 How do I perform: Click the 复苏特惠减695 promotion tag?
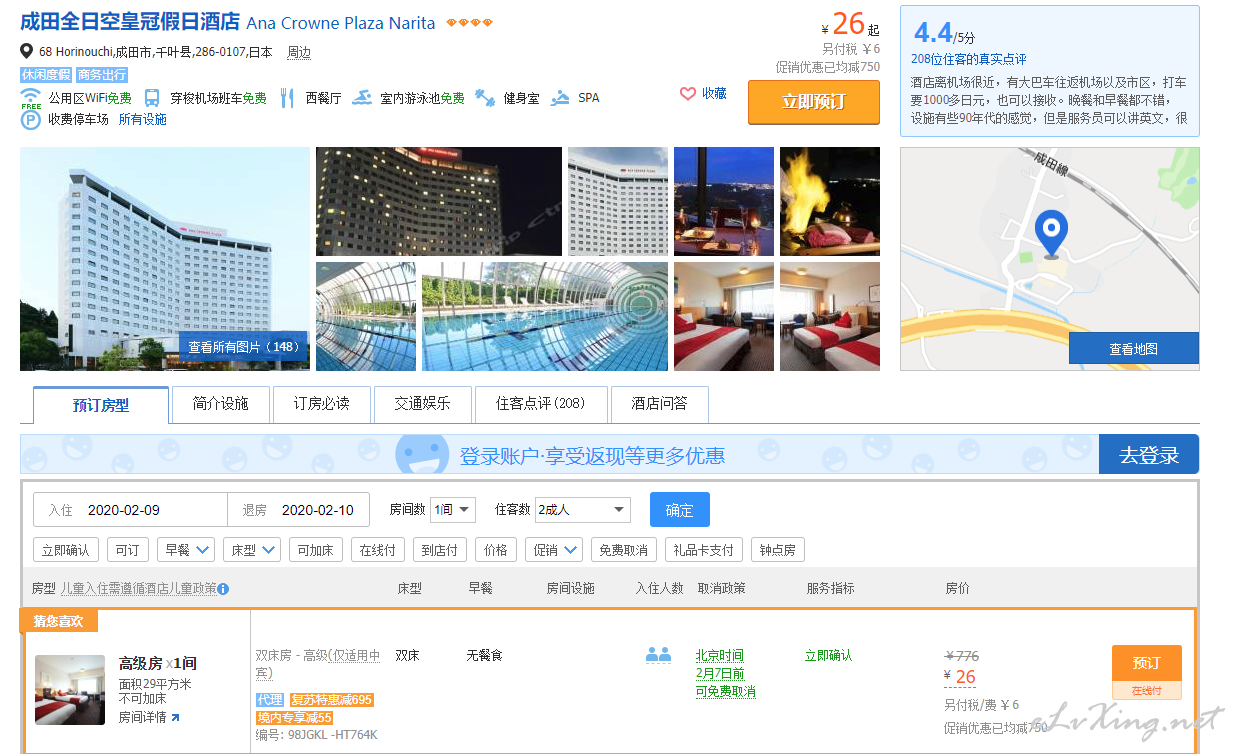(331, 700)
